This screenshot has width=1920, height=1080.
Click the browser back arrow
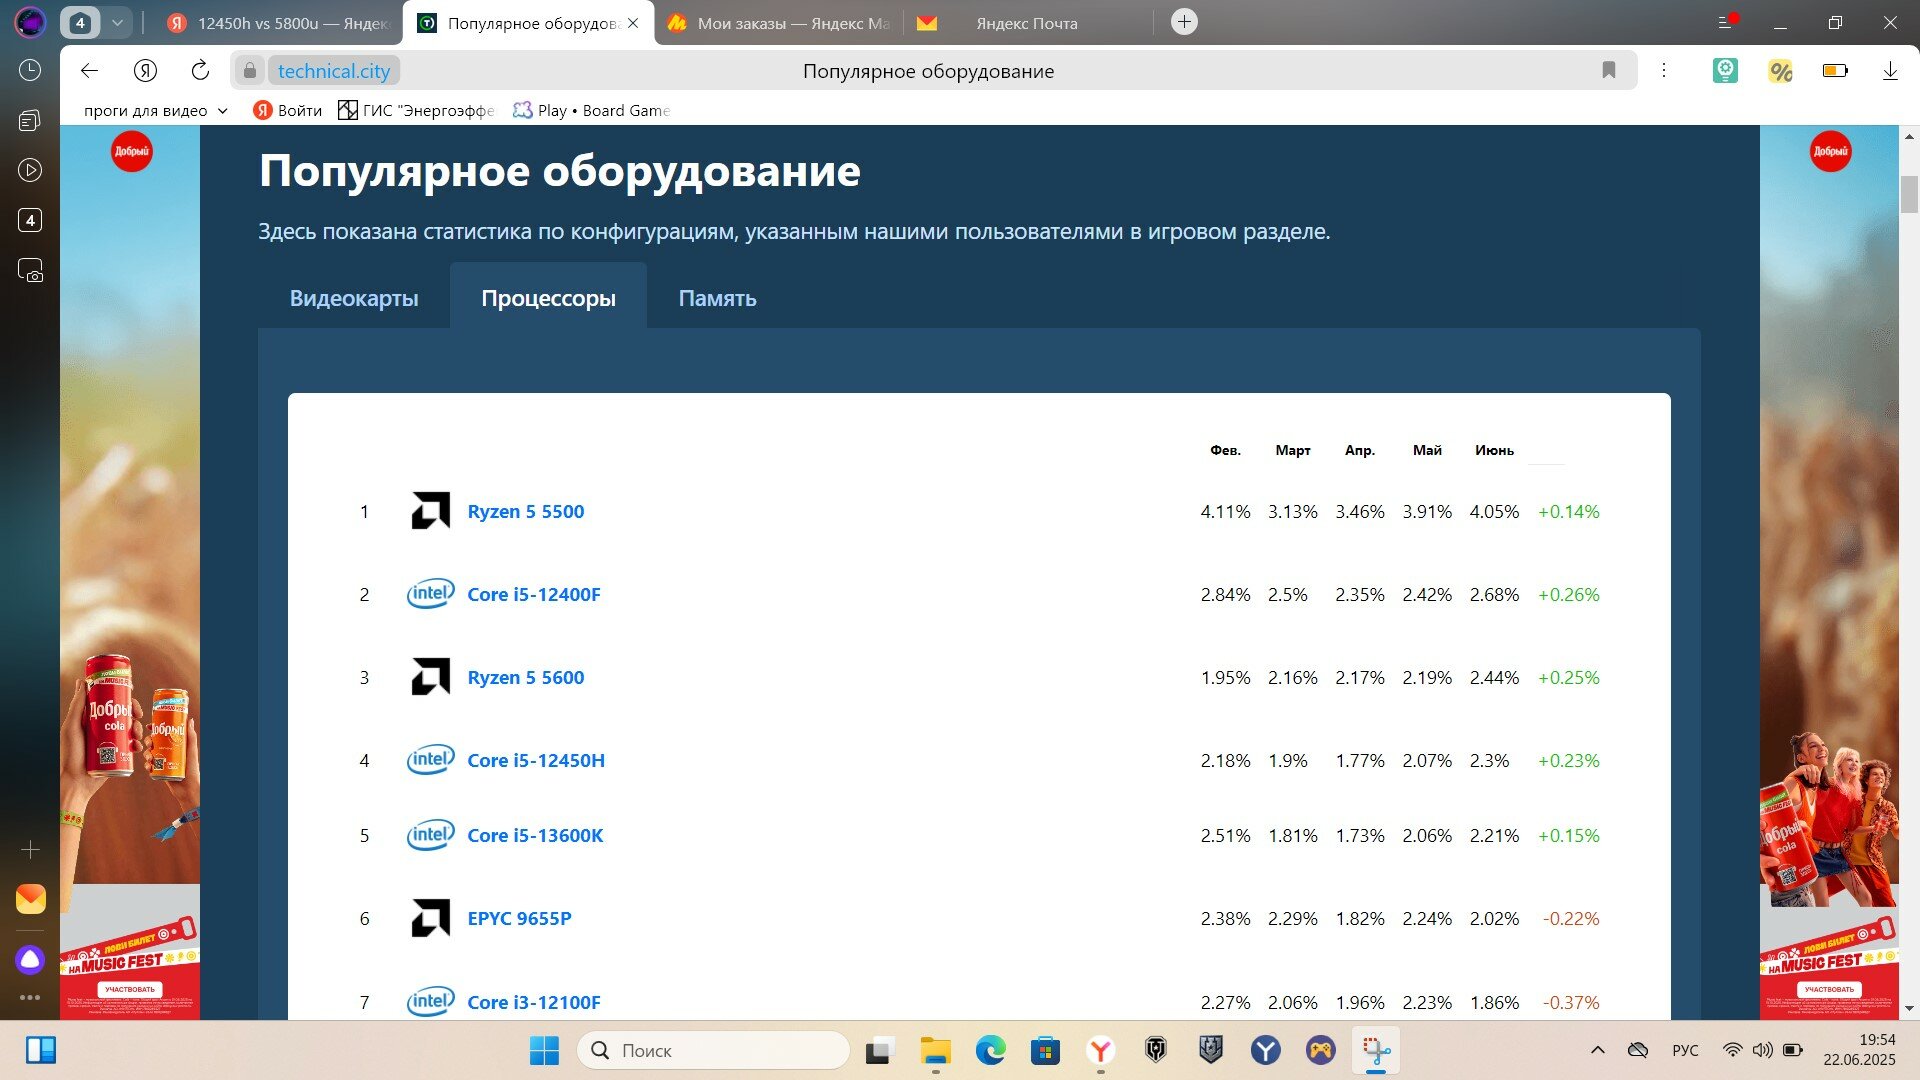coord(89,71)
